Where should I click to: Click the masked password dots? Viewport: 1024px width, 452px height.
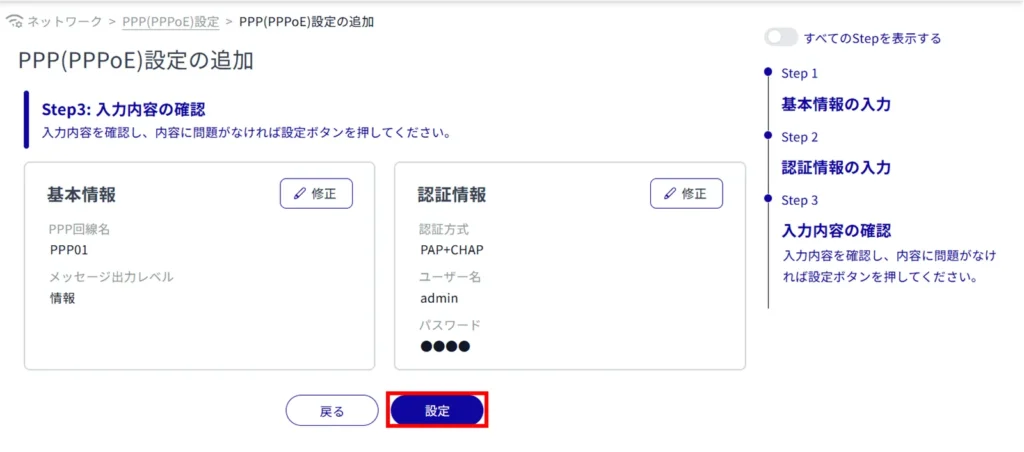pos(445,347)
